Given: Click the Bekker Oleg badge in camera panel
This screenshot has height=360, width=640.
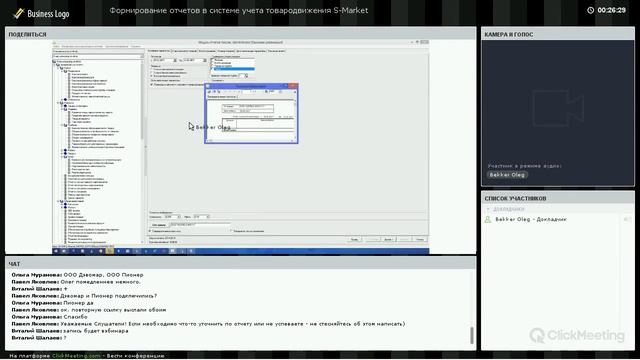Looking at the screenshot, I should [x=507, y=175].
